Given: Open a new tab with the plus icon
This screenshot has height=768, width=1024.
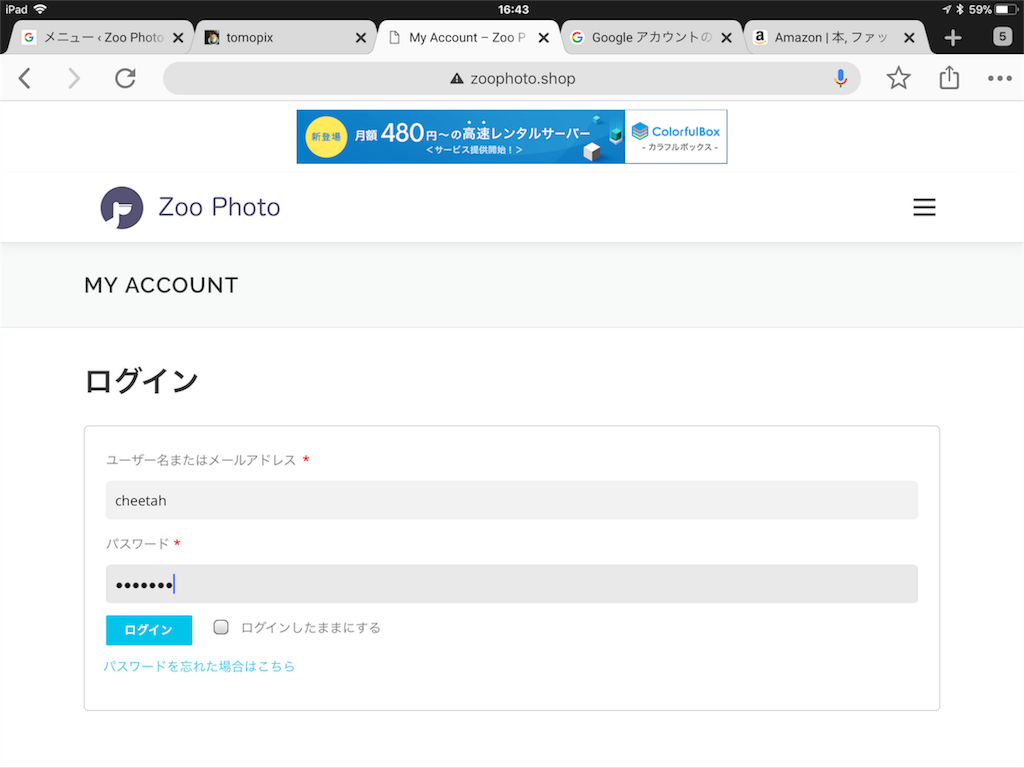Looking at the screenshot, I should 953,37.
